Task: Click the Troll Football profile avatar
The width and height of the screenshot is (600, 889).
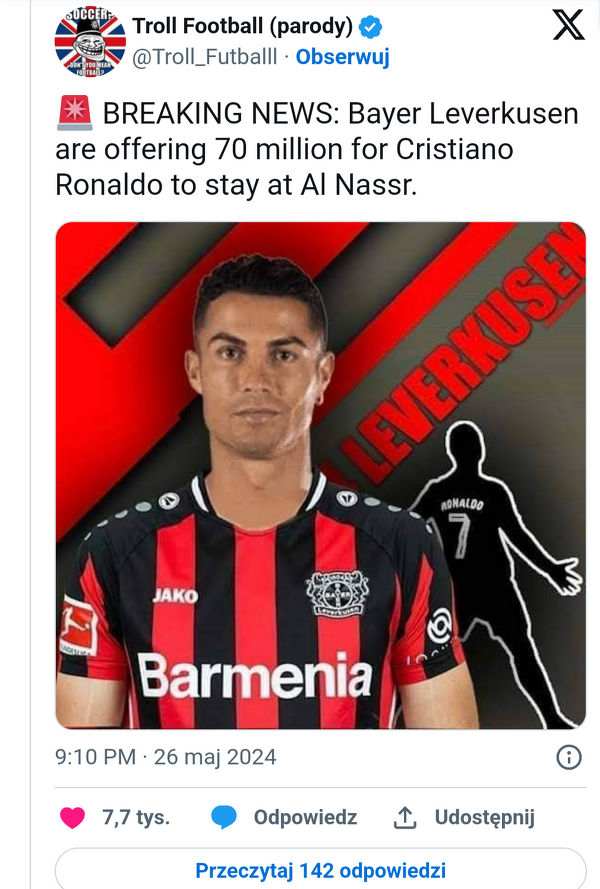Action: [x=90, y=41]
